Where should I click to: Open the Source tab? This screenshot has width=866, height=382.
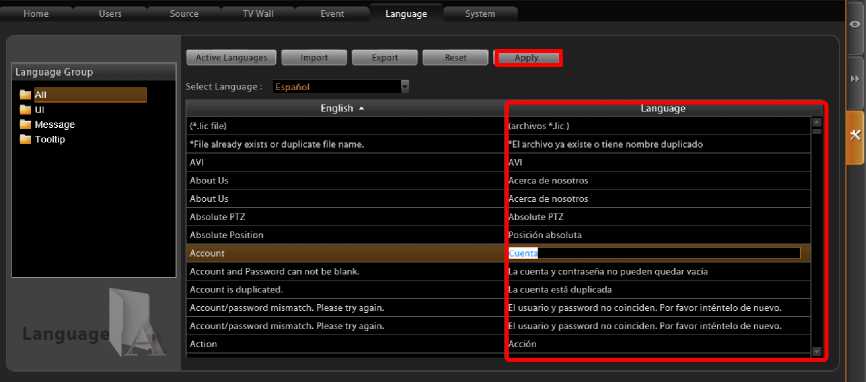point(184,14)
